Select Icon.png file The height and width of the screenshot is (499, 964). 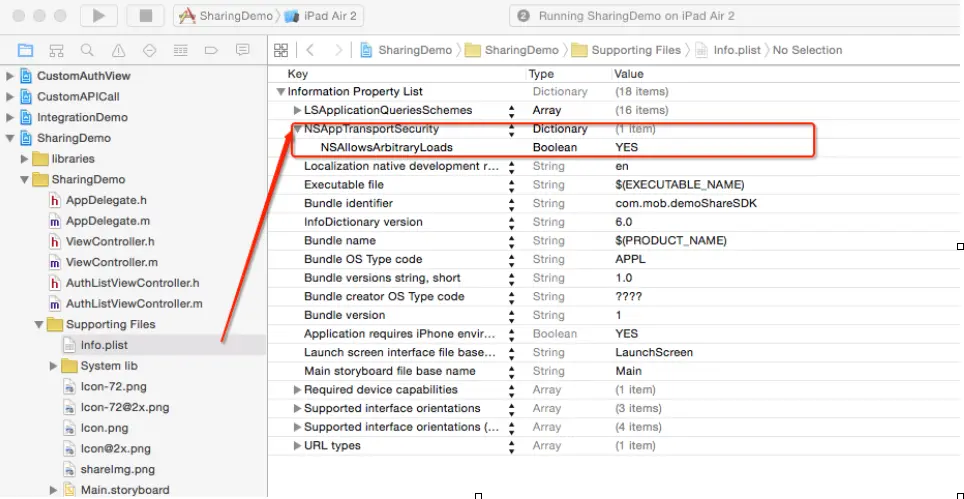(x=106, y=428)
